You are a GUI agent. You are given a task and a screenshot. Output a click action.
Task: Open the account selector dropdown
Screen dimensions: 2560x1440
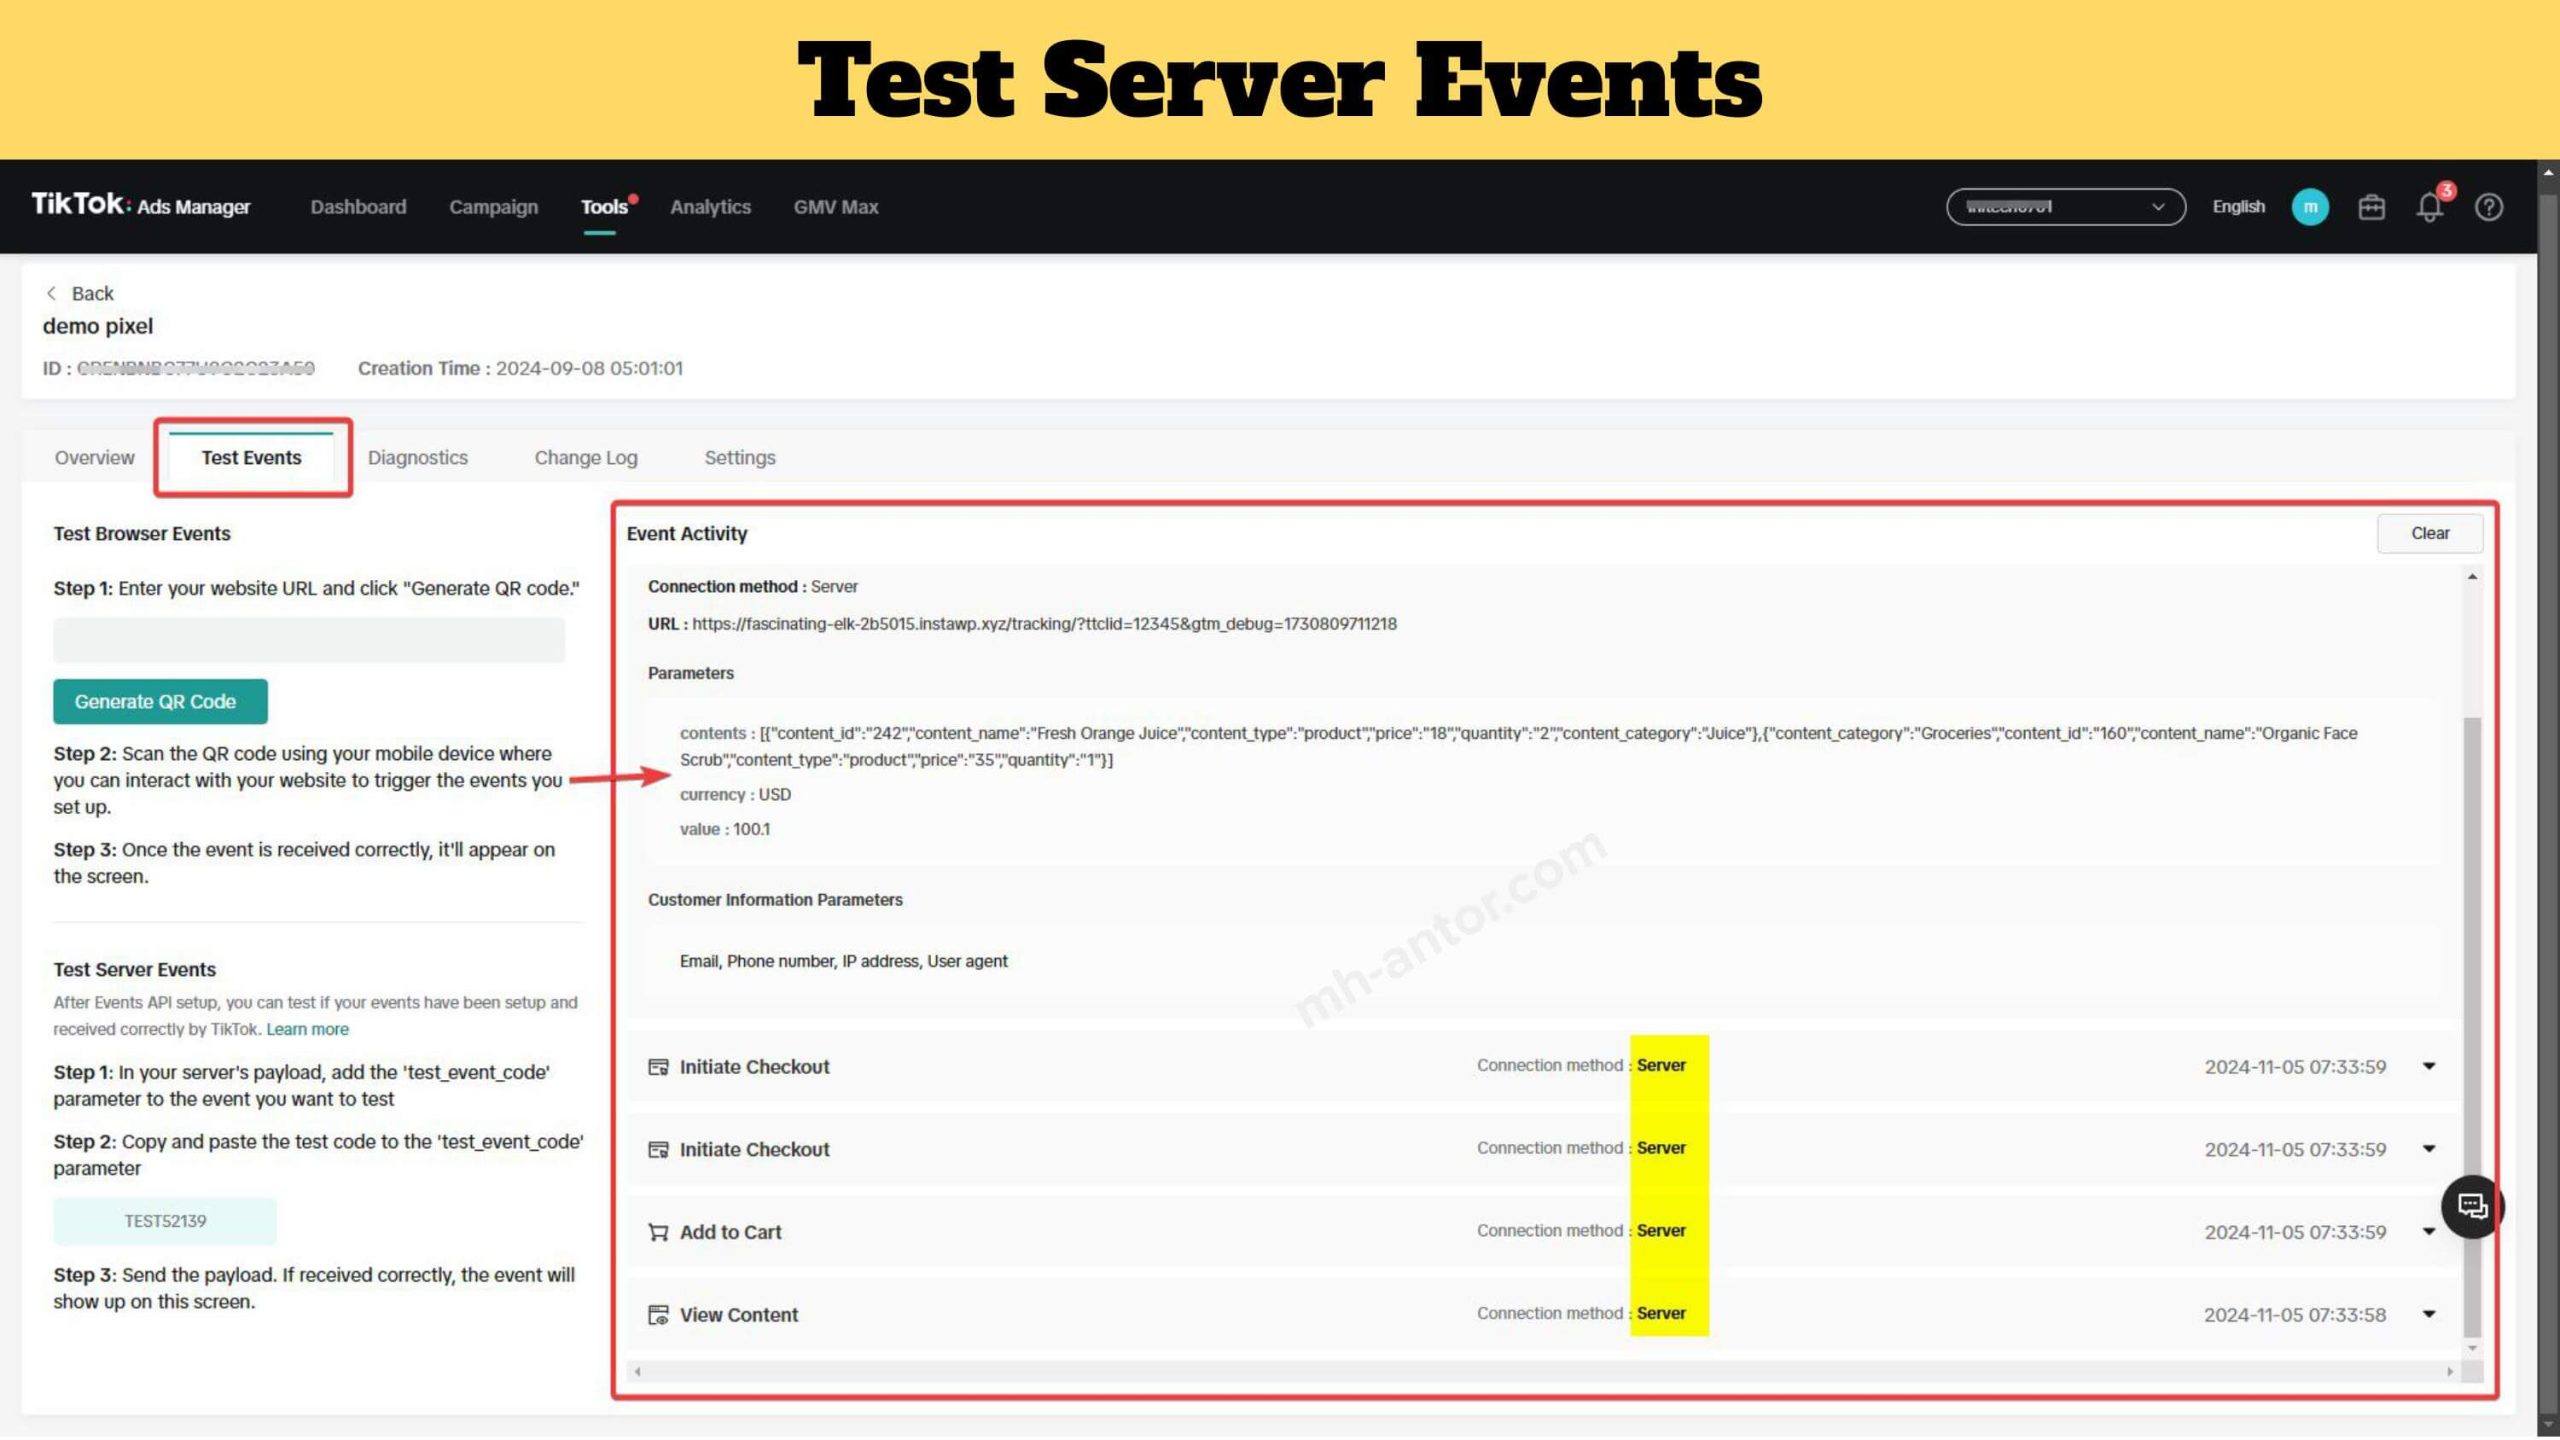(x=2065, y=207)
